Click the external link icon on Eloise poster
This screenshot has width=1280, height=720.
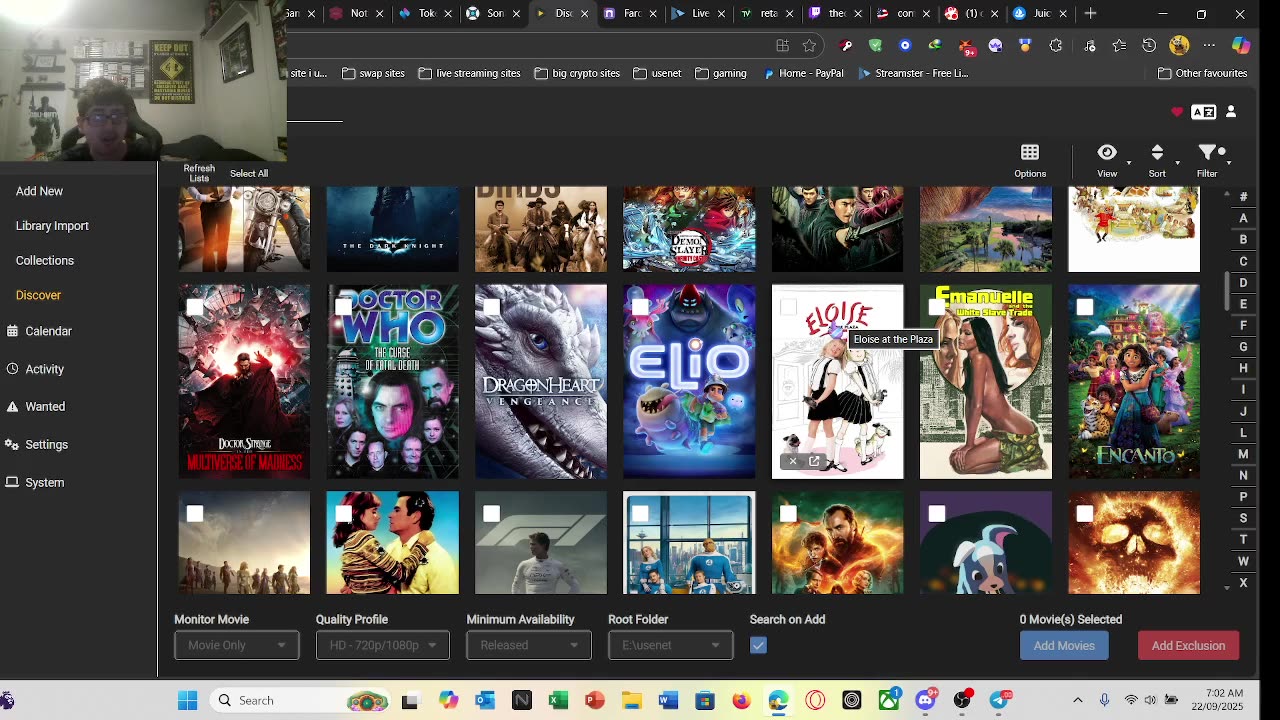(814, 461)
